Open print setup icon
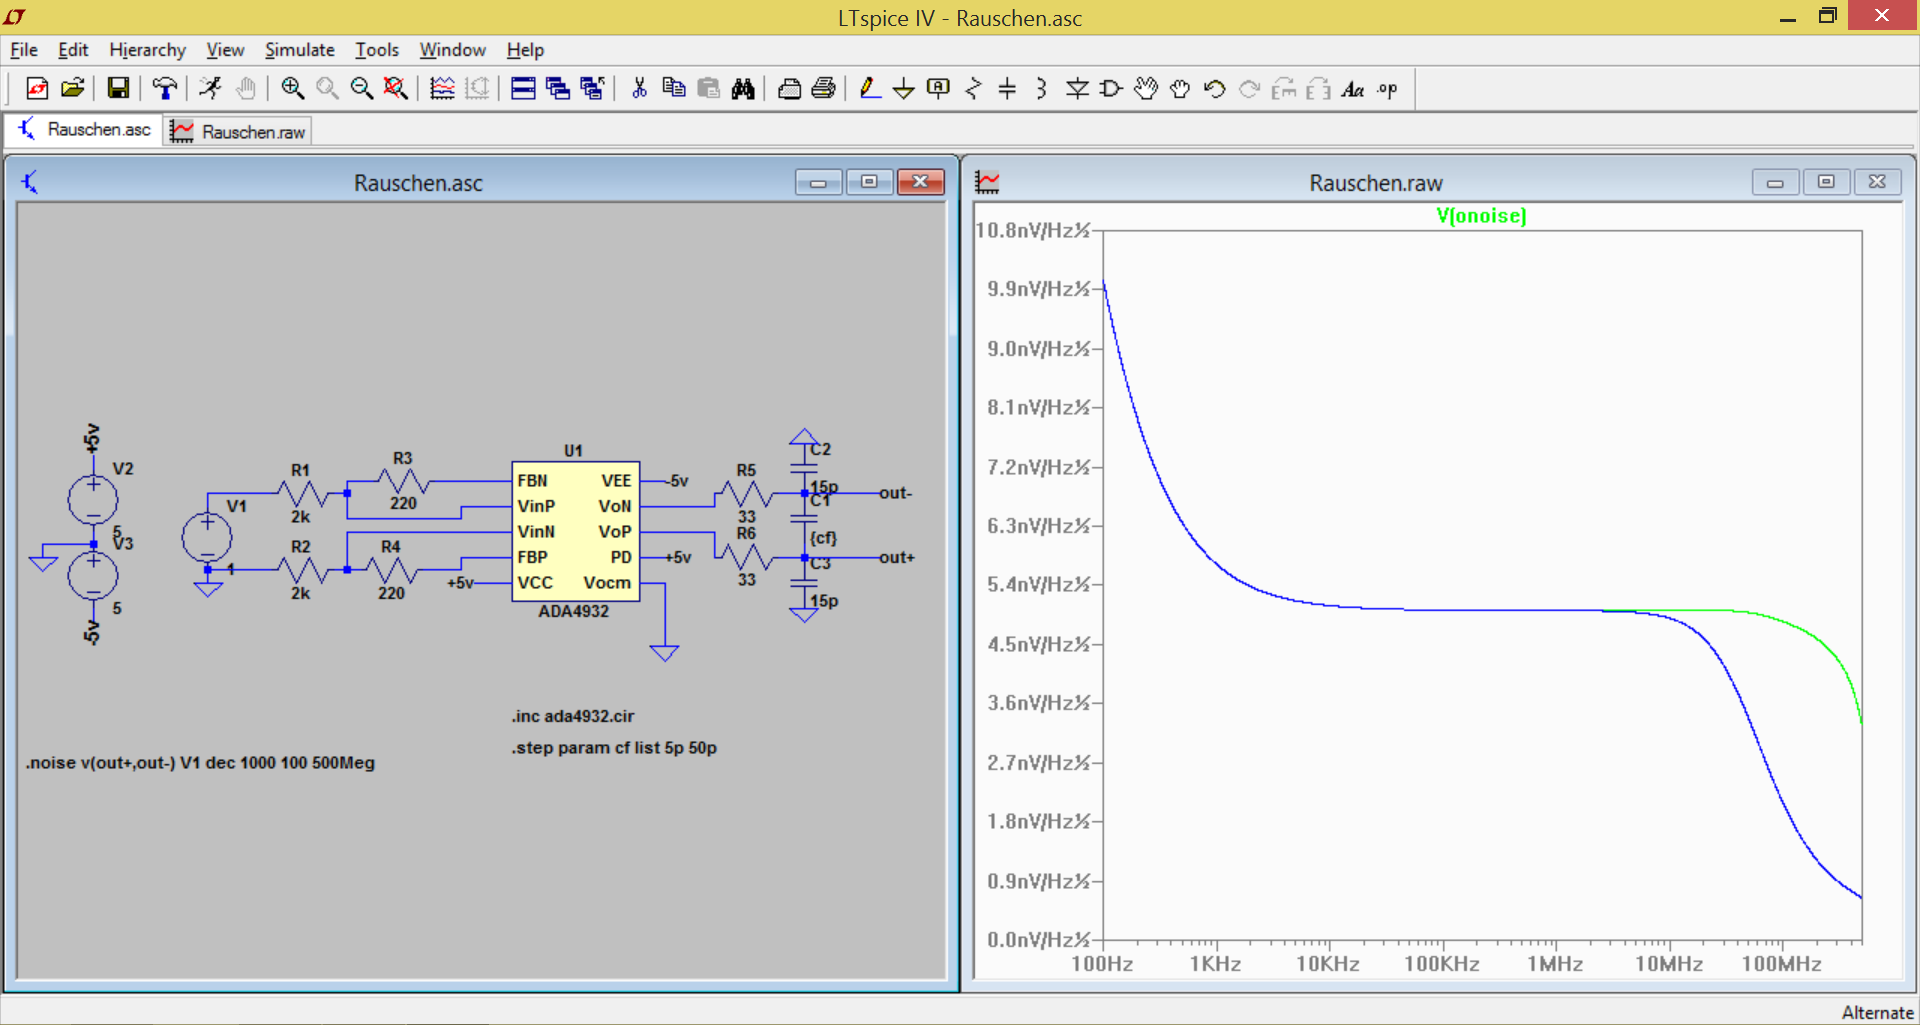Viewport: 1920px width, 1025px height. tap(789, 89)
